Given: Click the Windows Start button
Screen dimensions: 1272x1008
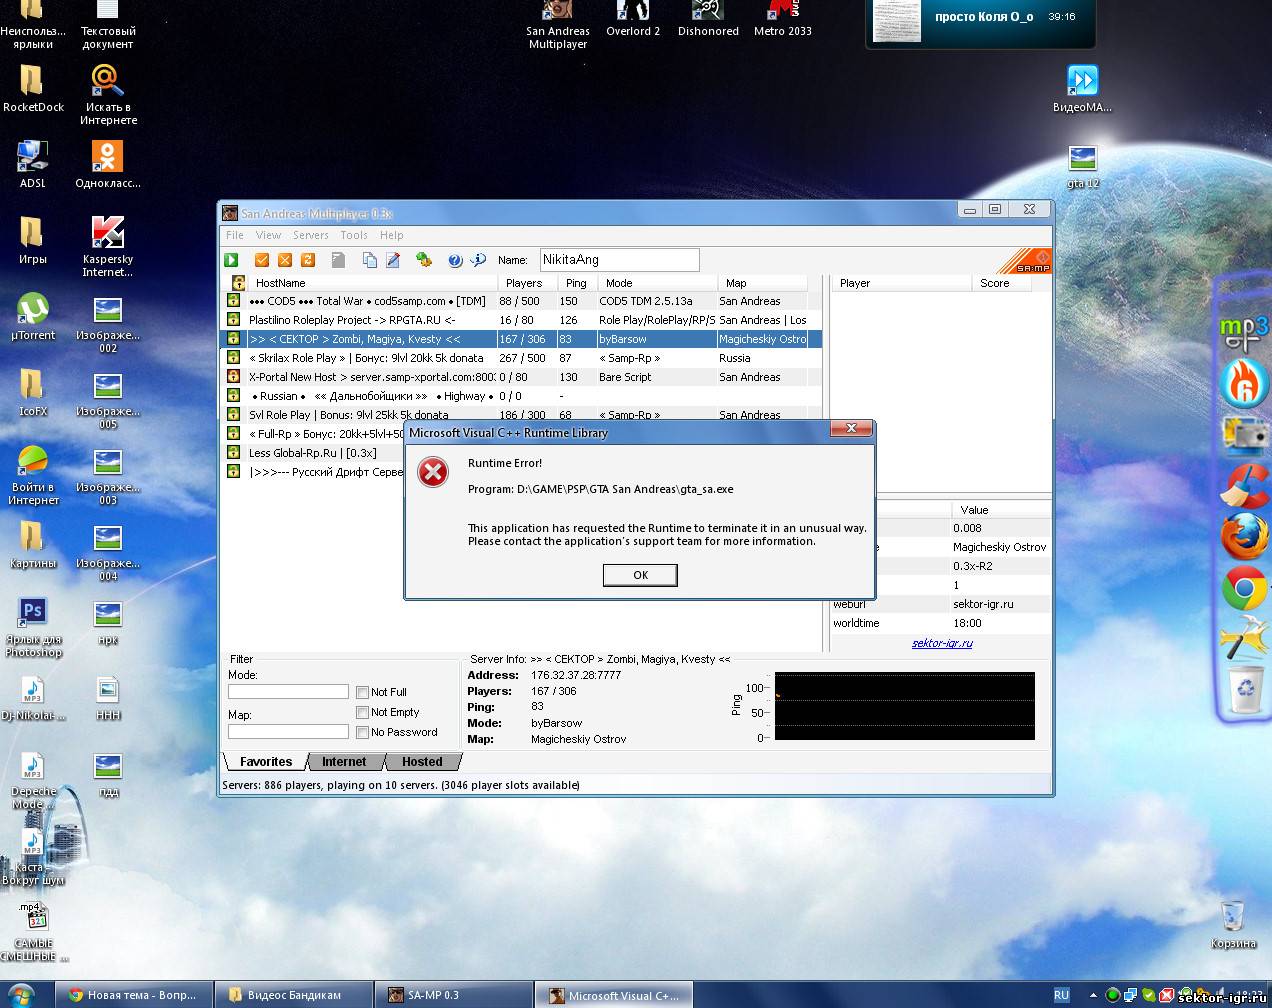Looking at the screenshot, I should tap(22, 995).
